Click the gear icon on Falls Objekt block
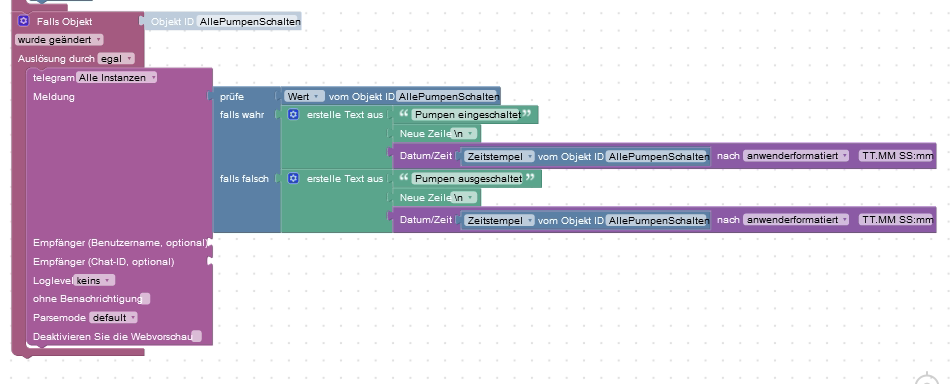Image resolution: width=950 pixels, height=384 pixels. [x=23, y=21]
